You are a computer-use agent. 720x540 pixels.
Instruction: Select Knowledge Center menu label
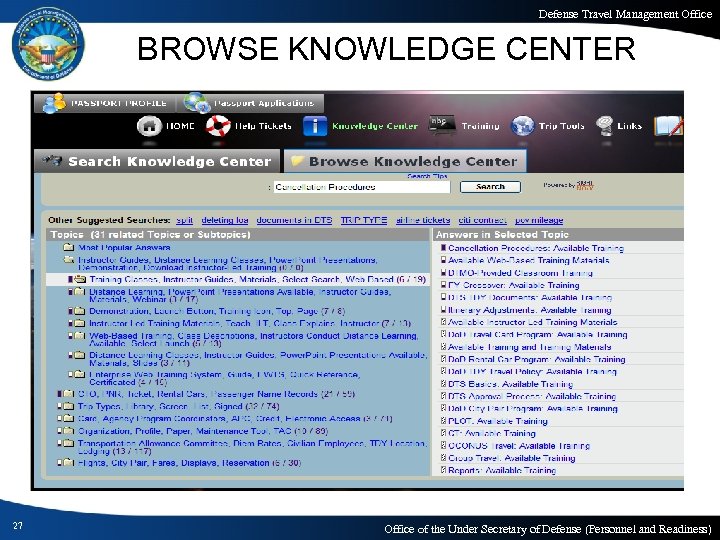coord(375,126)
